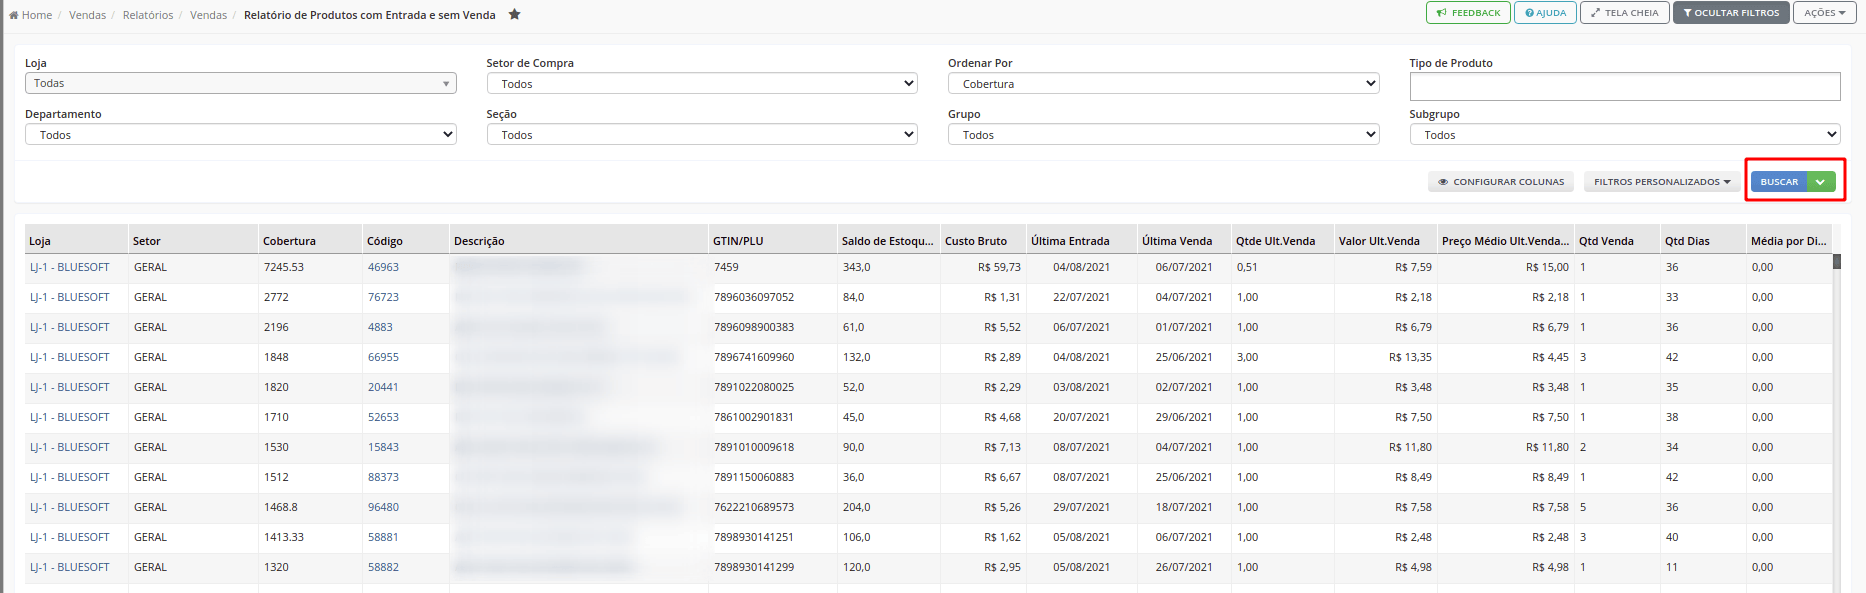Click the blue Buscar button
This screenshot has height=593, width=1866.
click(1779, 182)
